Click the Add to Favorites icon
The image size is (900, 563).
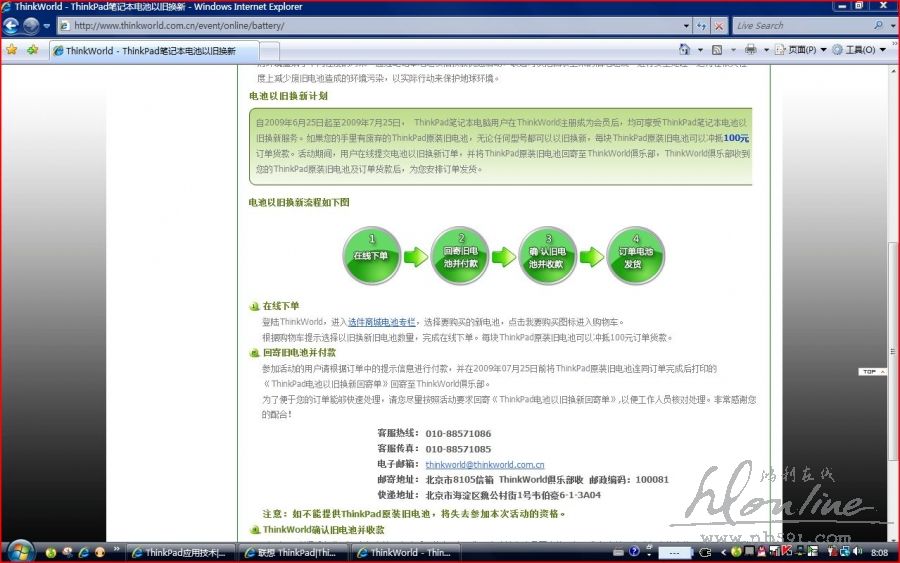(32, 51)
